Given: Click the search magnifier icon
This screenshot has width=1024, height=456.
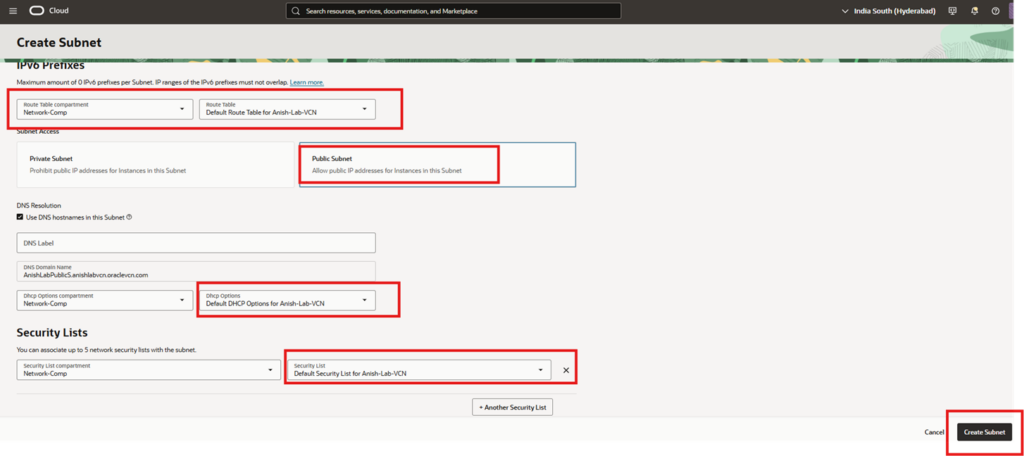Looking at the screenshot, I should [296, 11].
